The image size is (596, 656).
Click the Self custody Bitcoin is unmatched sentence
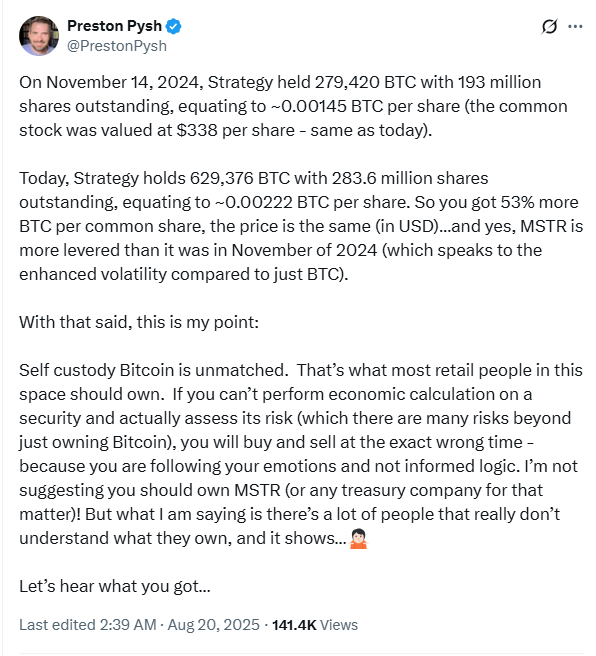pos(153,370)
